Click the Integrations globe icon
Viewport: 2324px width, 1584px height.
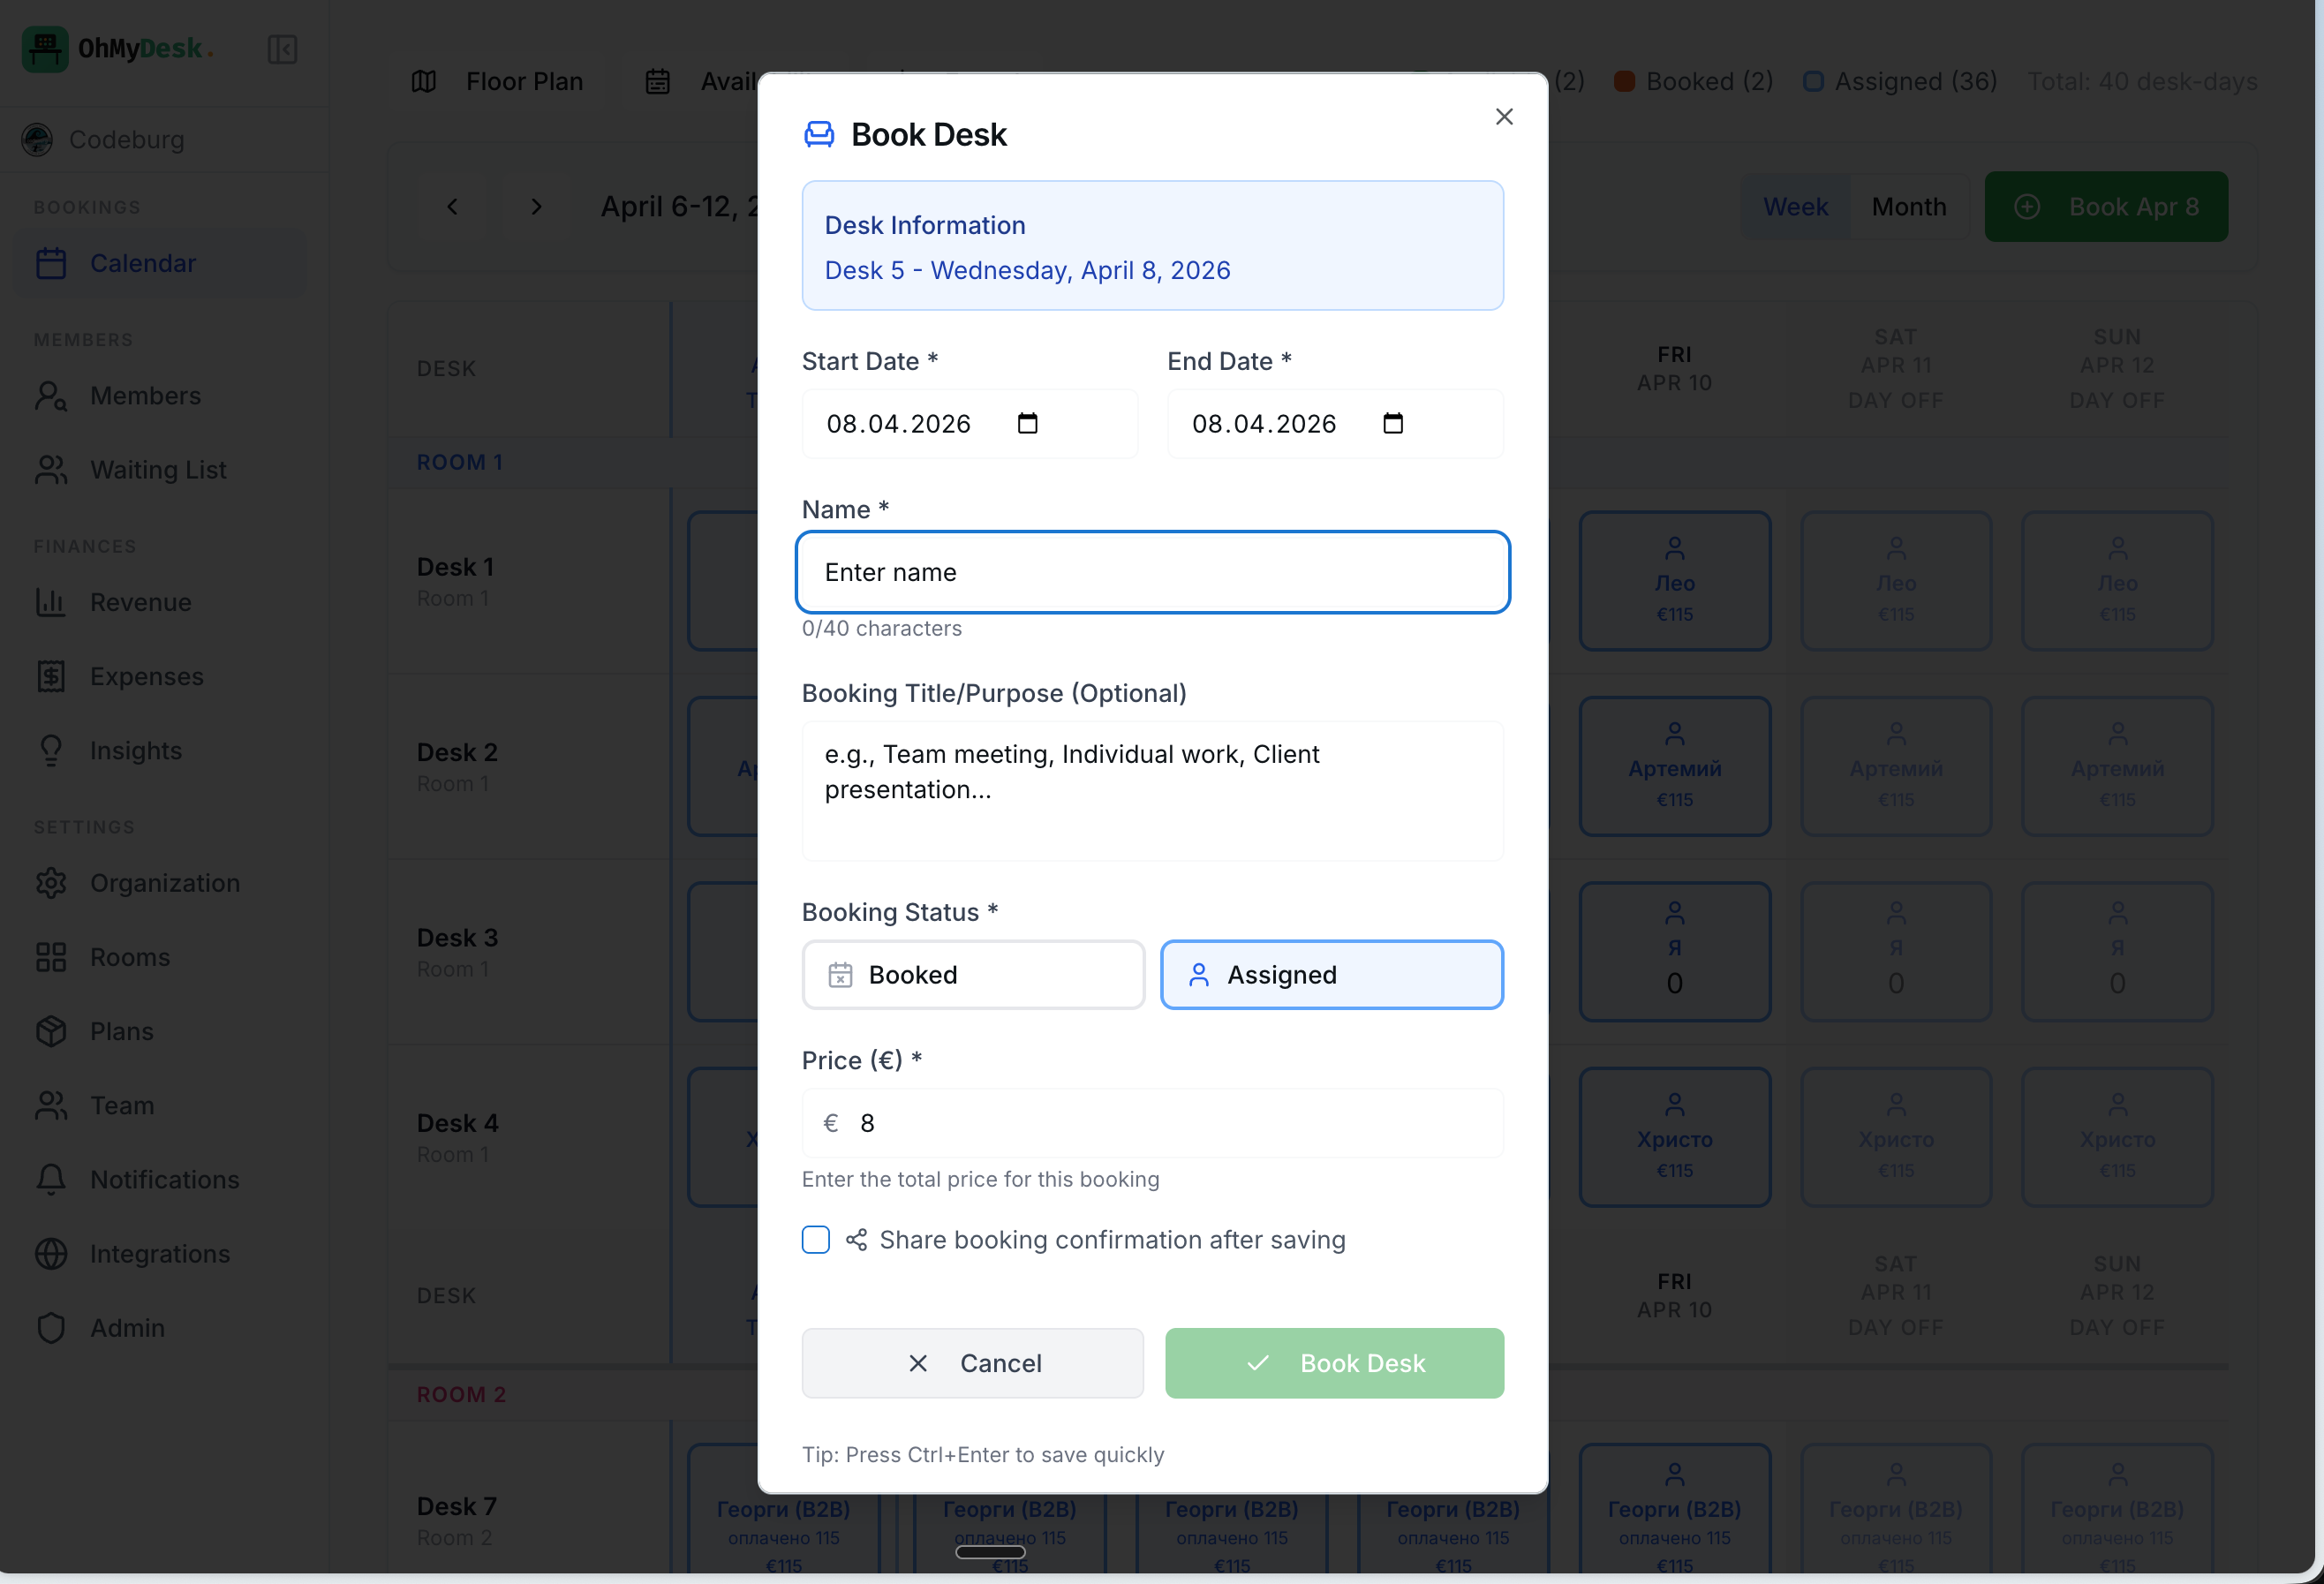[52, 1253]
